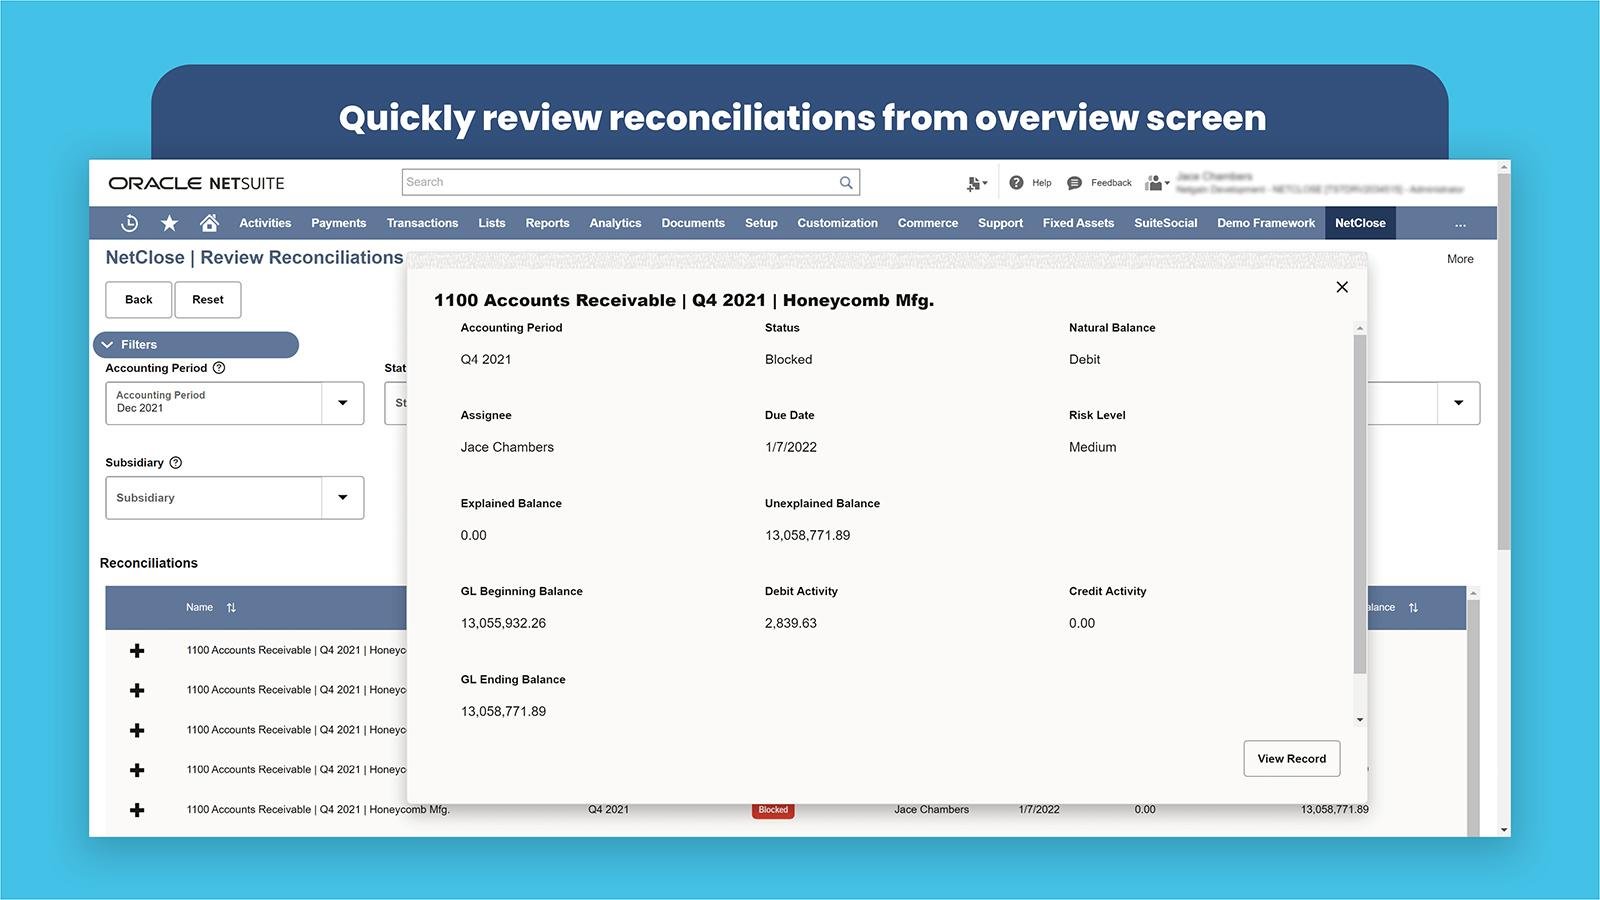1600x900 pixels.
Task: Open the Documents menu
Action: (693, 223)
